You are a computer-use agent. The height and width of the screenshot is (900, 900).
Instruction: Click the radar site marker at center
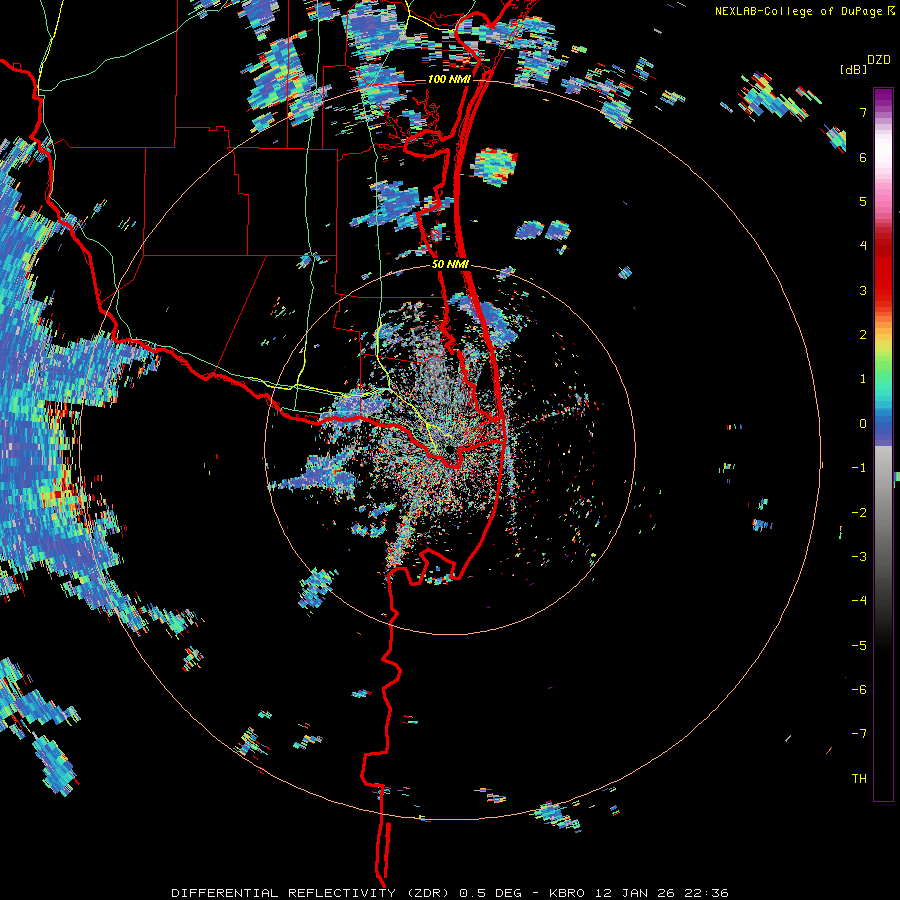[x=451, y=450]
